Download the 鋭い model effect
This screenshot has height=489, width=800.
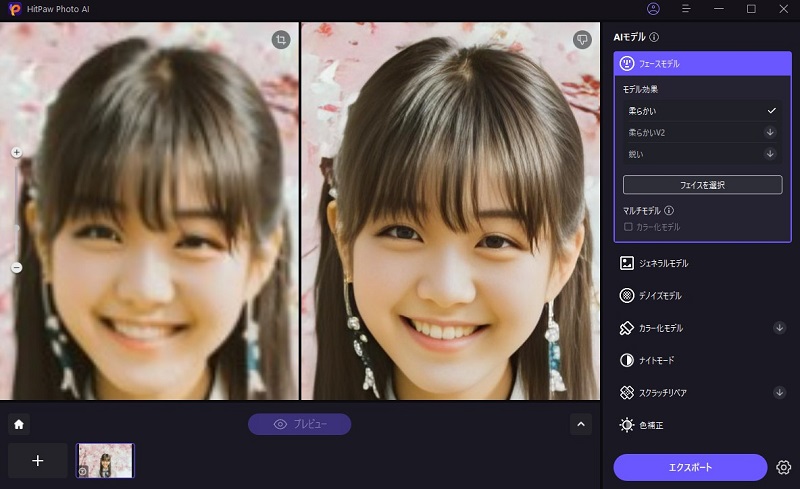click(770, 154)
